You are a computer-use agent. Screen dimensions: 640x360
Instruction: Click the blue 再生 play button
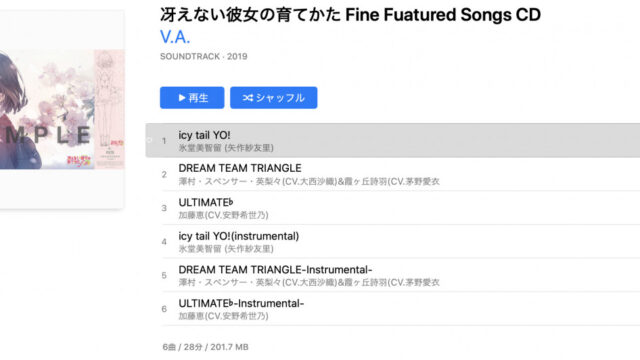click(192, 98)
